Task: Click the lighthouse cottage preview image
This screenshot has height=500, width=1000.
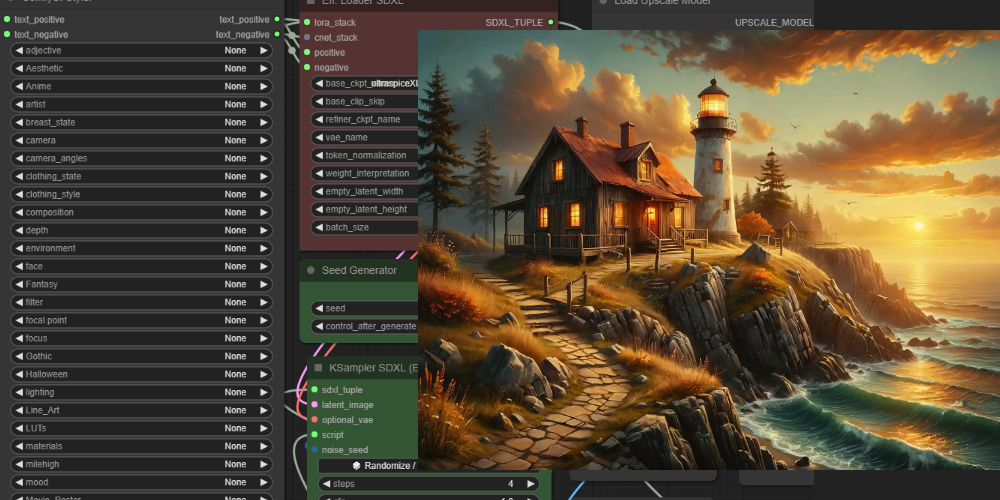Action: [709, 250]
